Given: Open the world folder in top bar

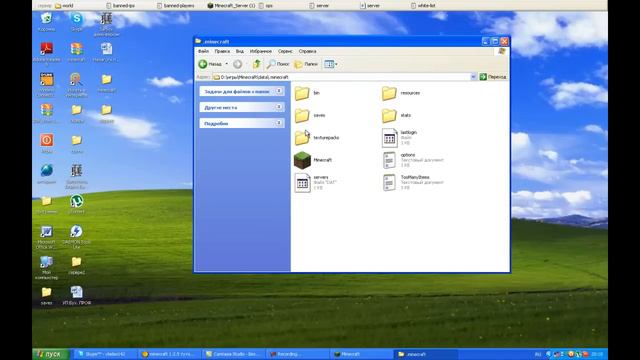Looking at the screenshot, I should [64, 6].
